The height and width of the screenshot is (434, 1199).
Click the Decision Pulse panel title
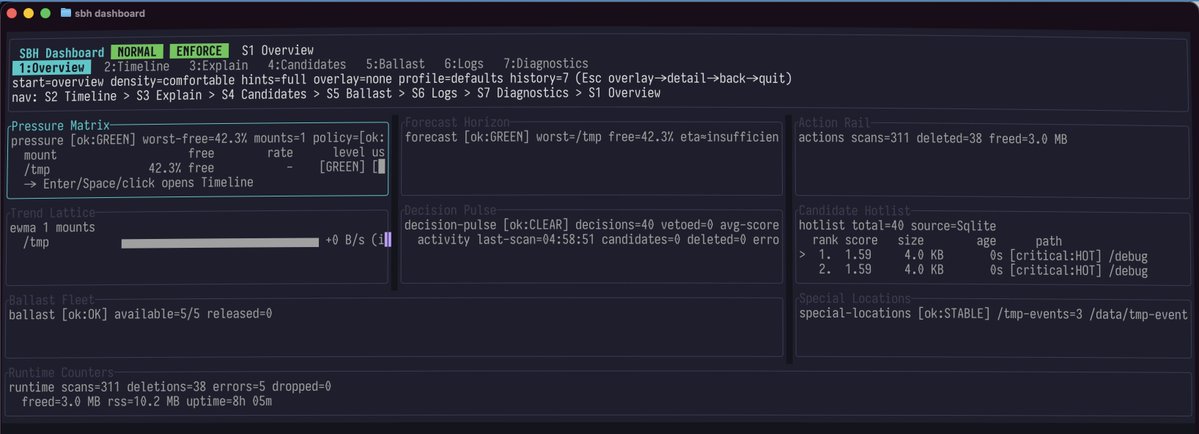coord(450,210)
